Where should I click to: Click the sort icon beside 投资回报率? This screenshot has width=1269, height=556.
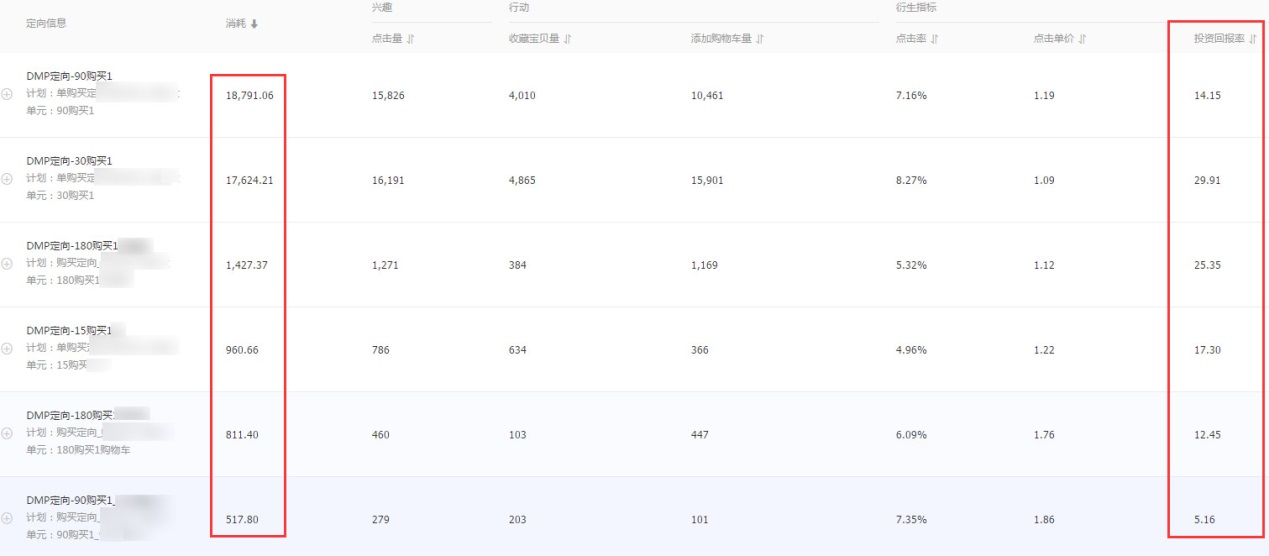pos(1253,39)
